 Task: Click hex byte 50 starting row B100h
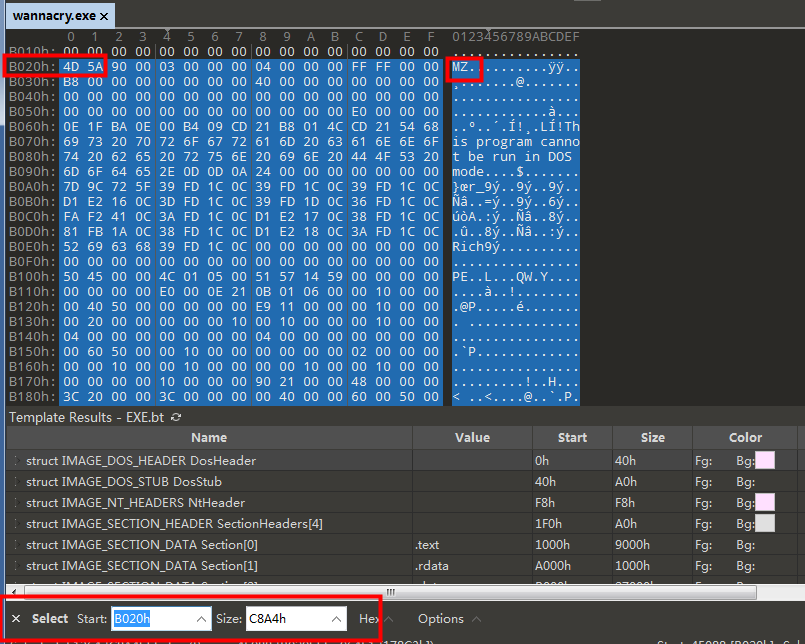tap(71, 277)
